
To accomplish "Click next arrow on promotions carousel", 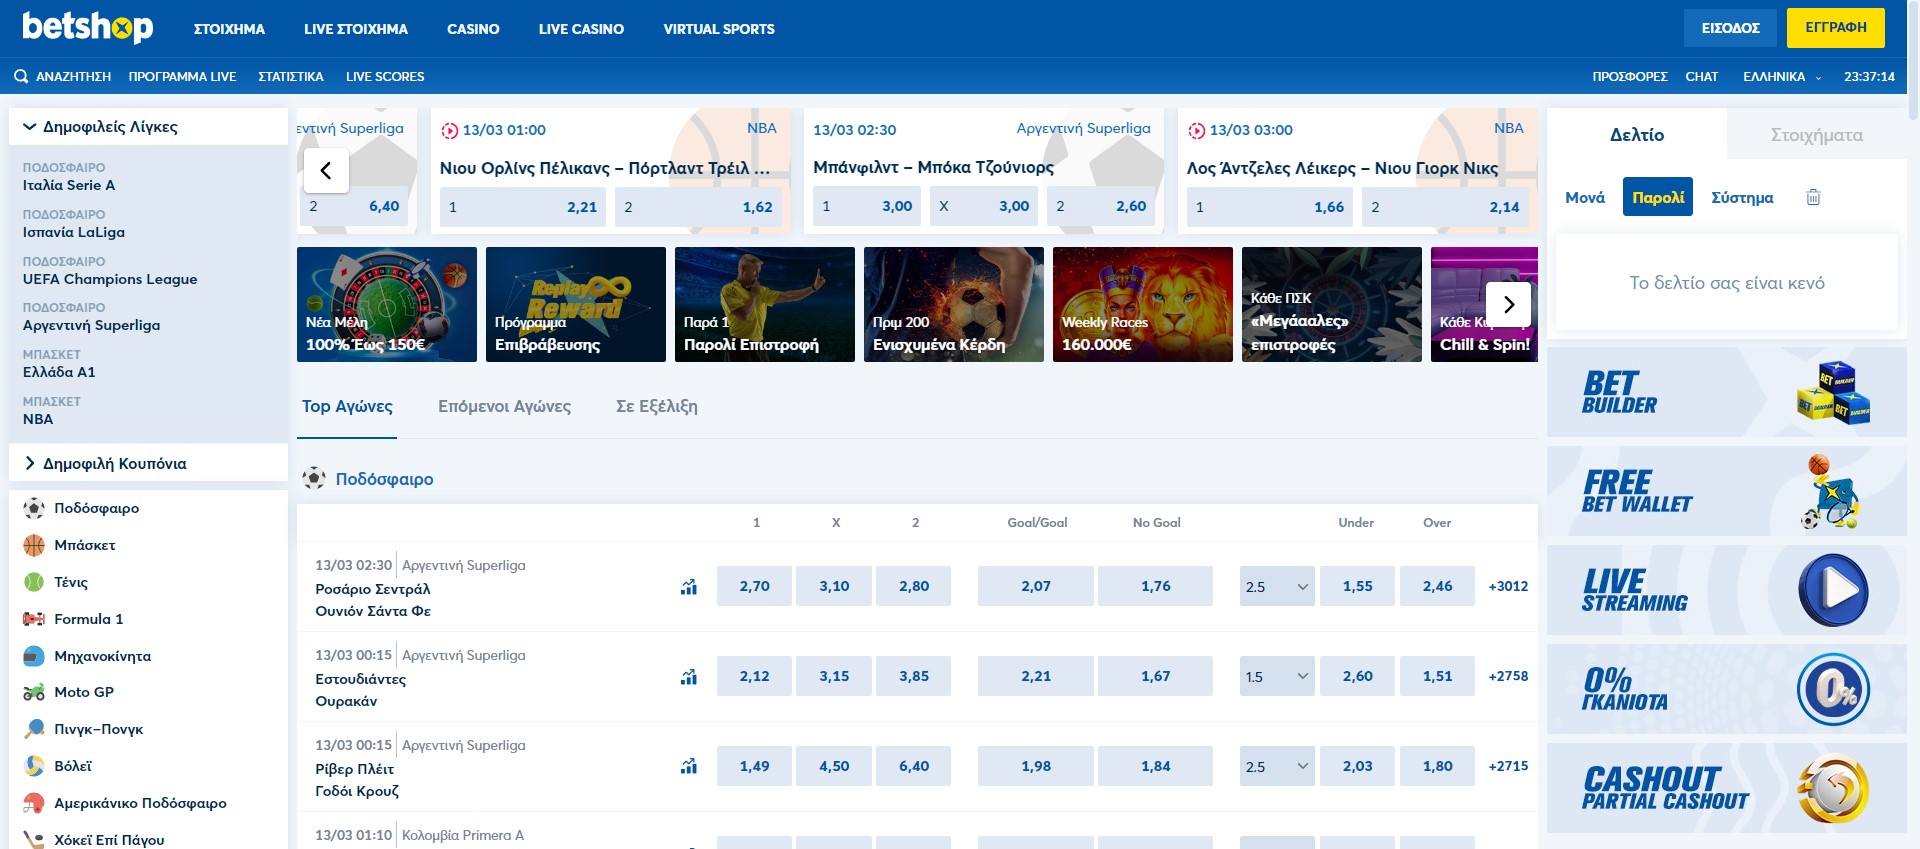I will coord(1509,304).
